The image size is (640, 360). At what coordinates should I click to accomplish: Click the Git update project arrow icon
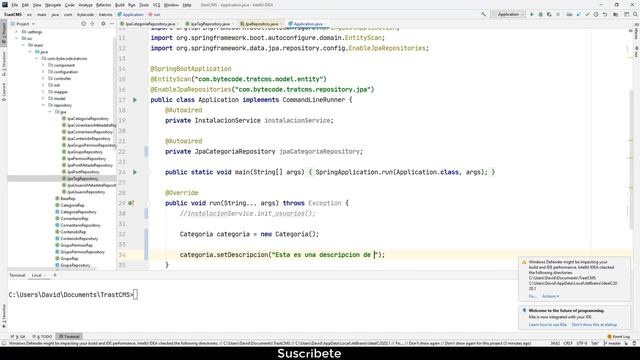click(578, 14)
